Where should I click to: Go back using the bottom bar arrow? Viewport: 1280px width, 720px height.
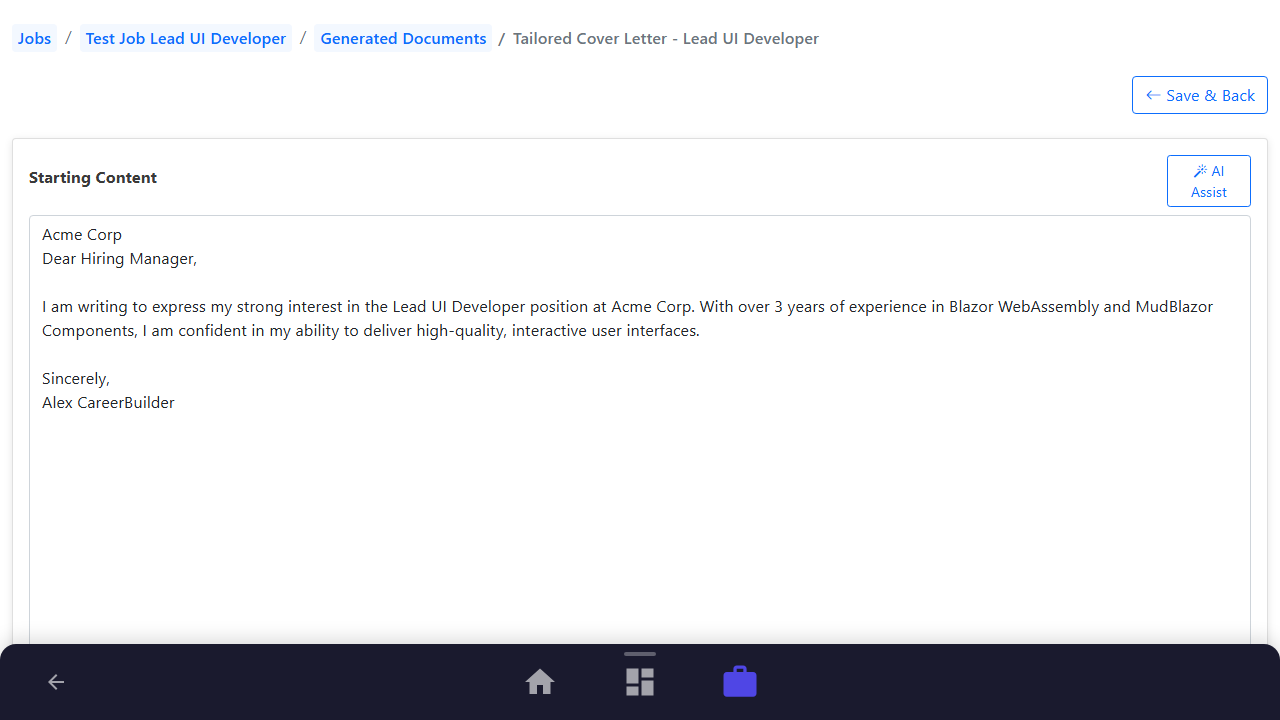pyautogui.click(x=56, y=682)
